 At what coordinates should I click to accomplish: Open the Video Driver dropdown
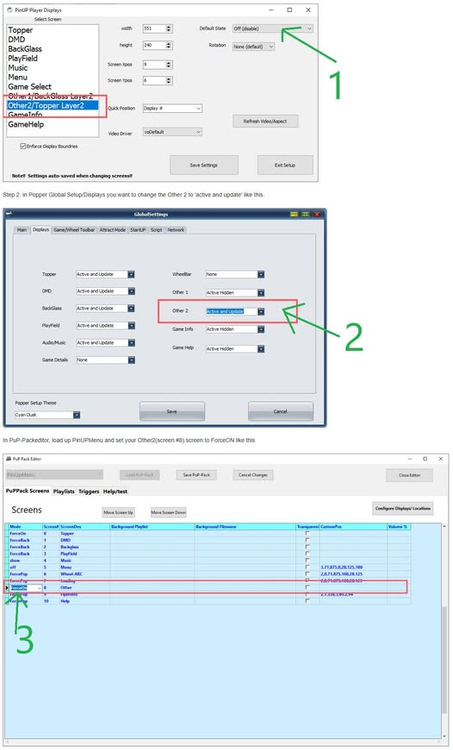[172, 132]
